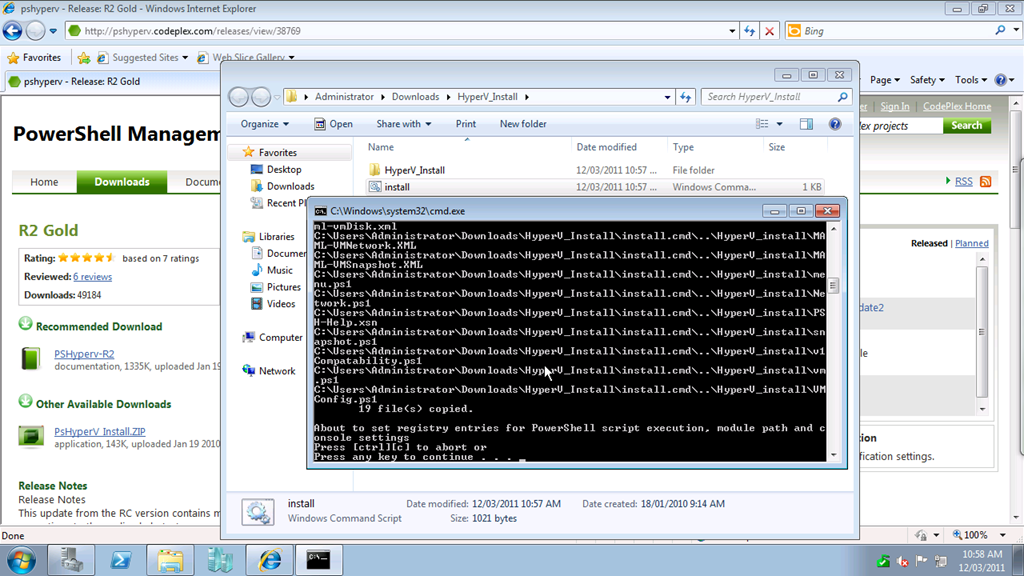Click the Downloads segment in Explorer breadcrumb
1024x576 pixels.
(x=415, y=97)
